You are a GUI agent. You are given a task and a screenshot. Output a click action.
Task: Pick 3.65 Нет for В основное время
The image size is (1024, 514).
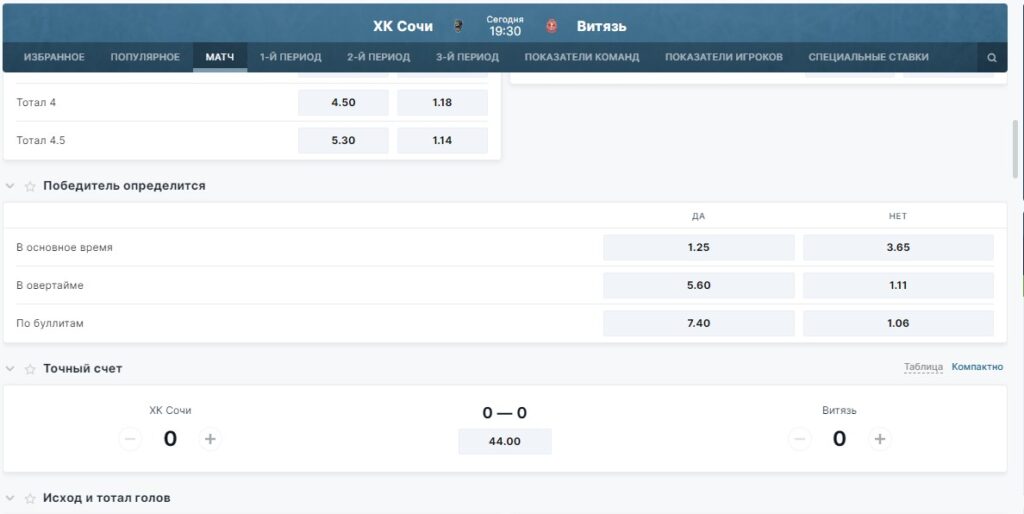899,248
